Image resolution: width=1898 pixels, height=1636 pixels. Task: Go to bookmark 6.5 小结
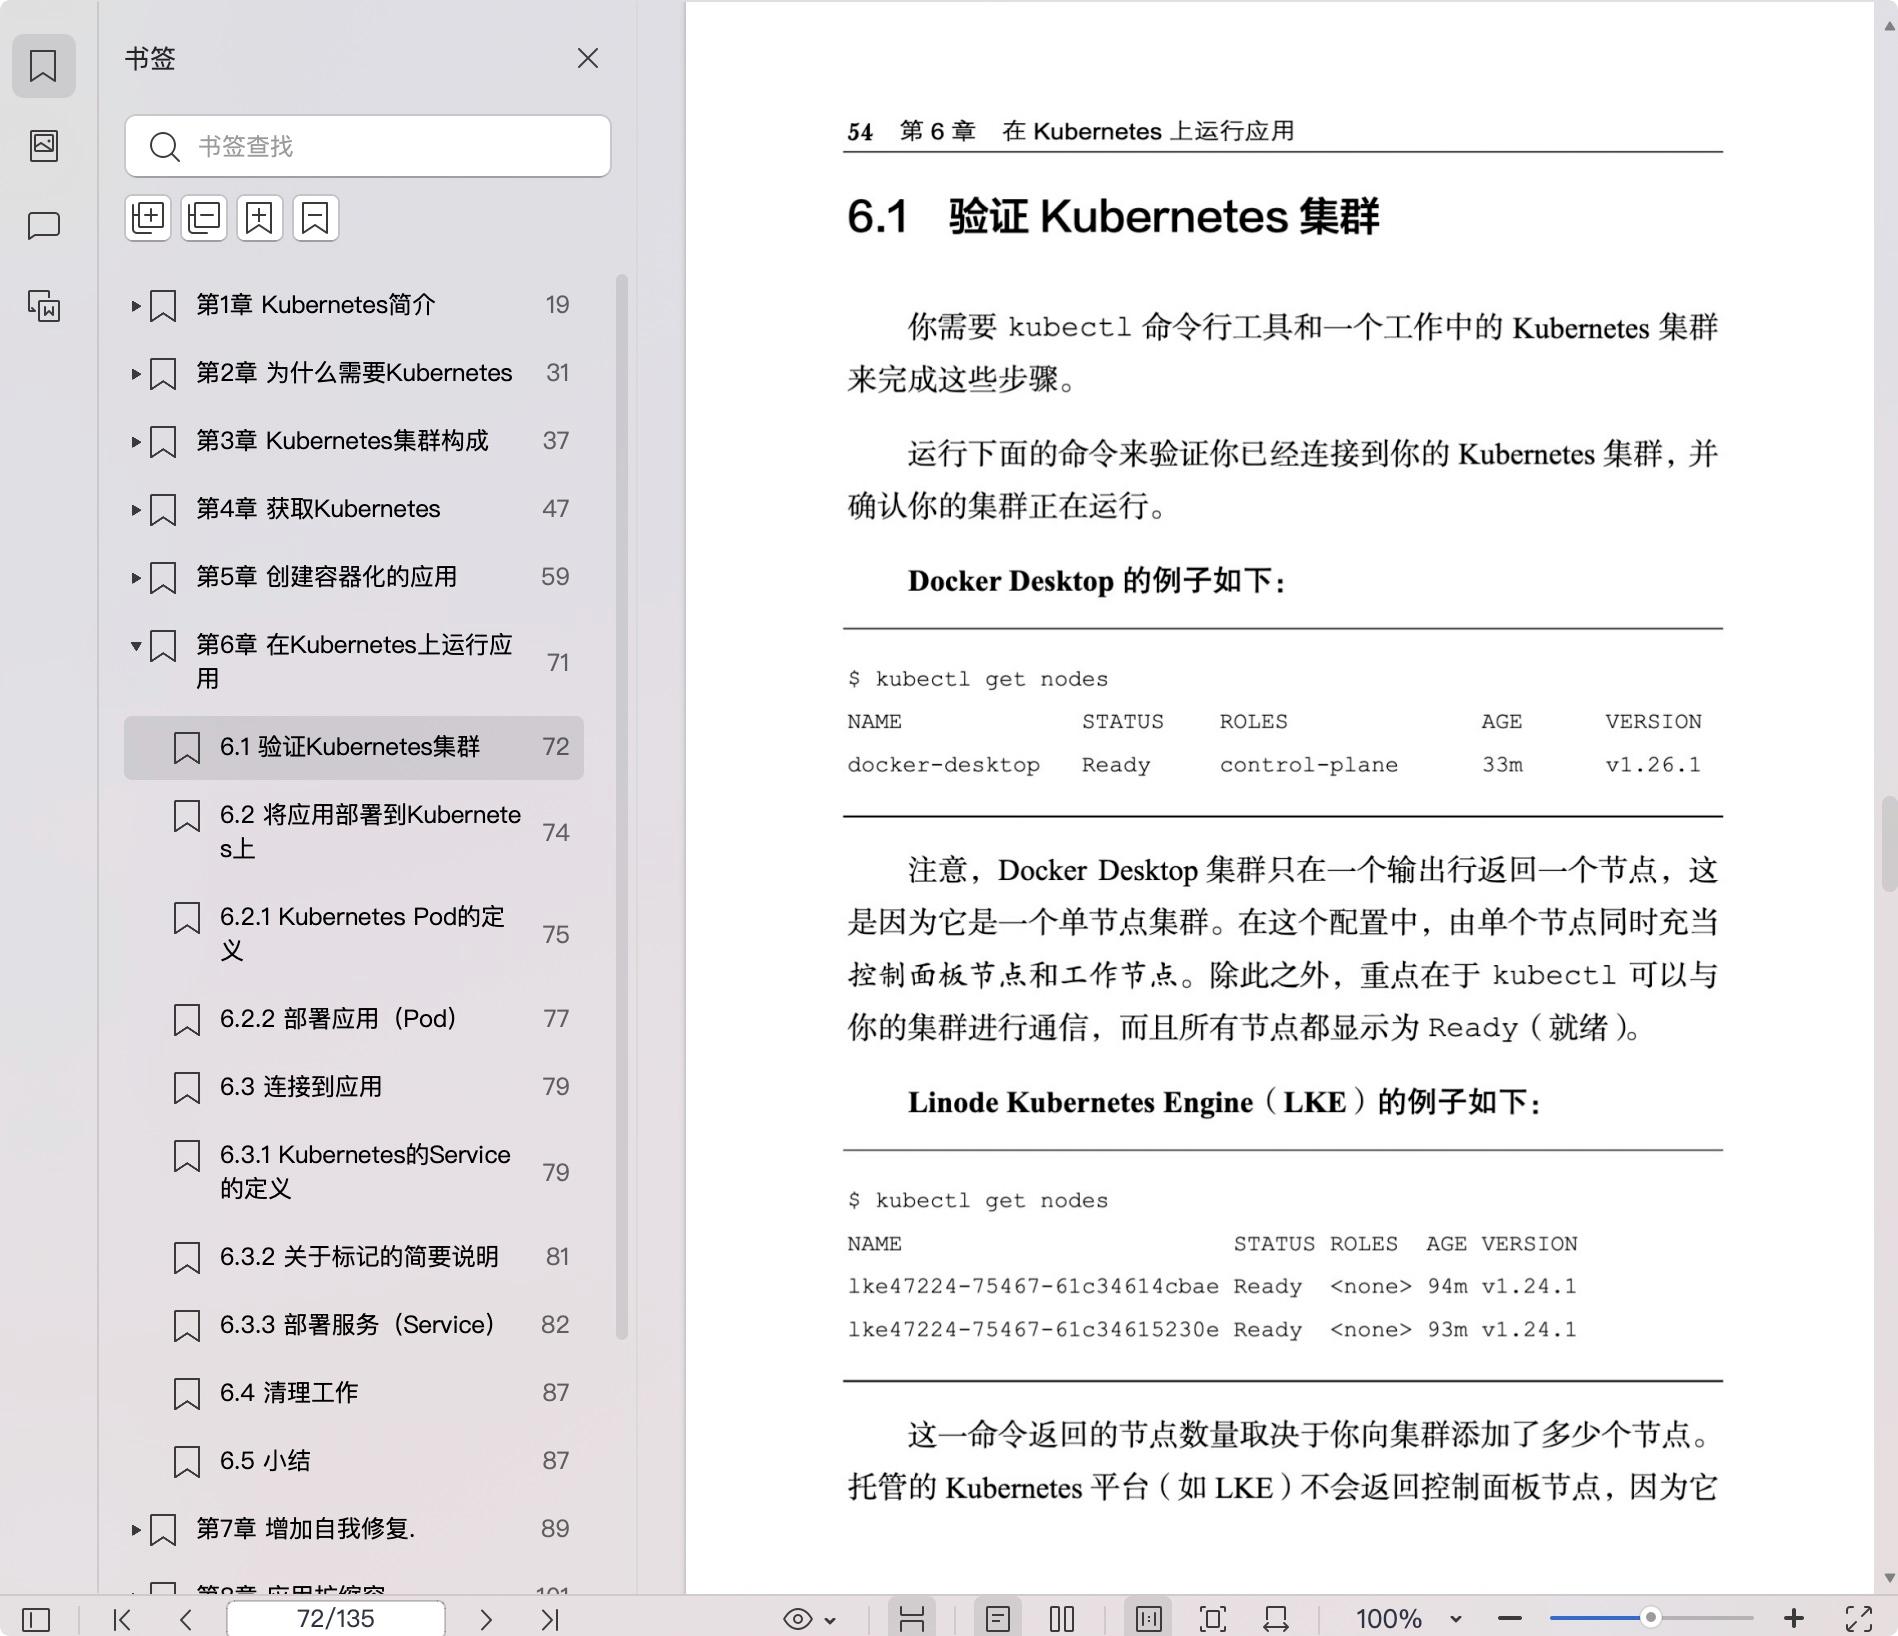(354, 1461)
